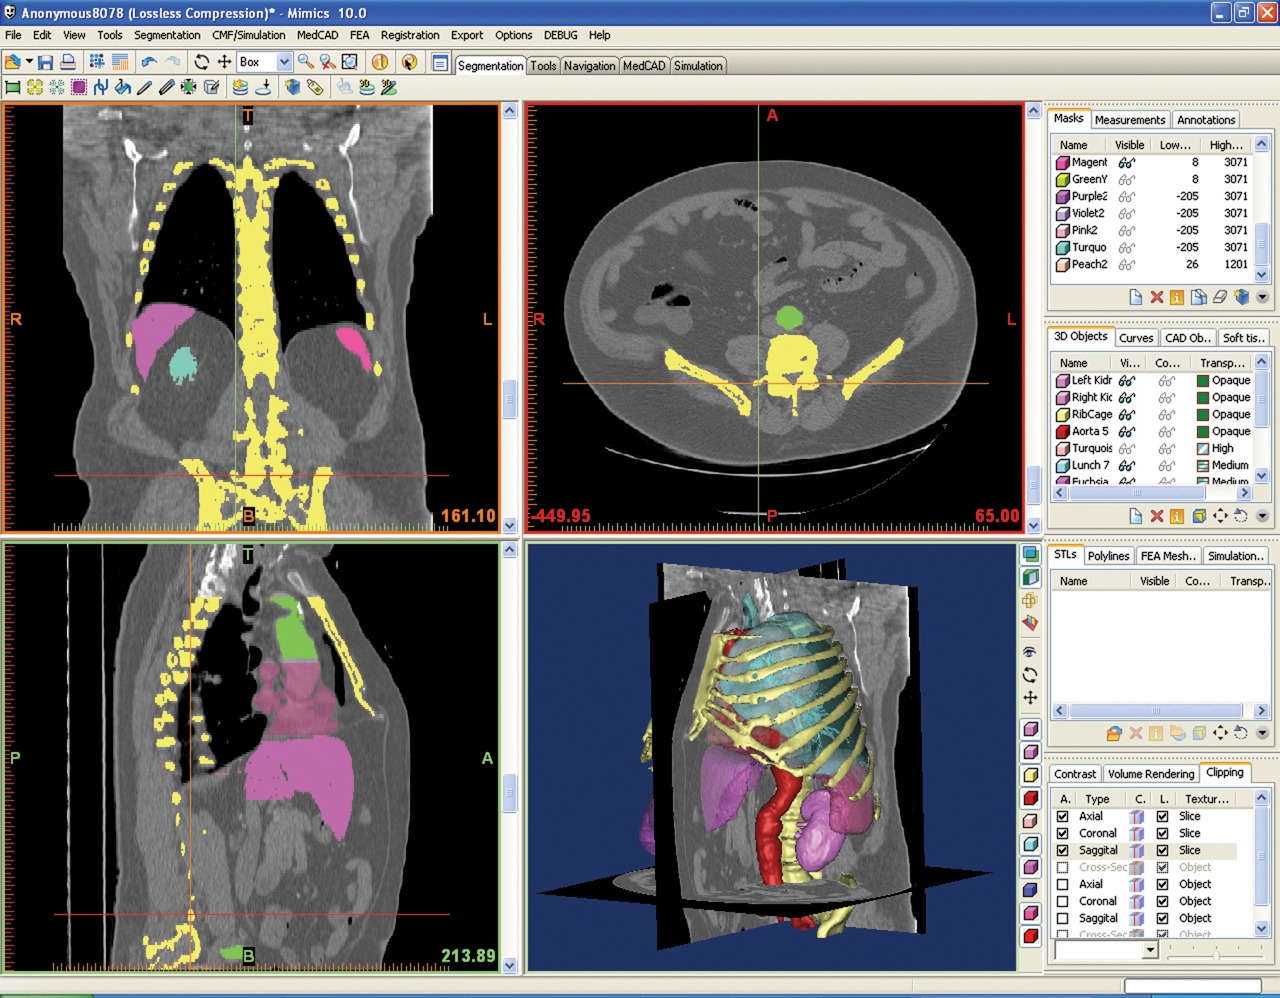Open the Box selection dropdown
This screenshot has height=998, width=1280.
click(284, 62)
